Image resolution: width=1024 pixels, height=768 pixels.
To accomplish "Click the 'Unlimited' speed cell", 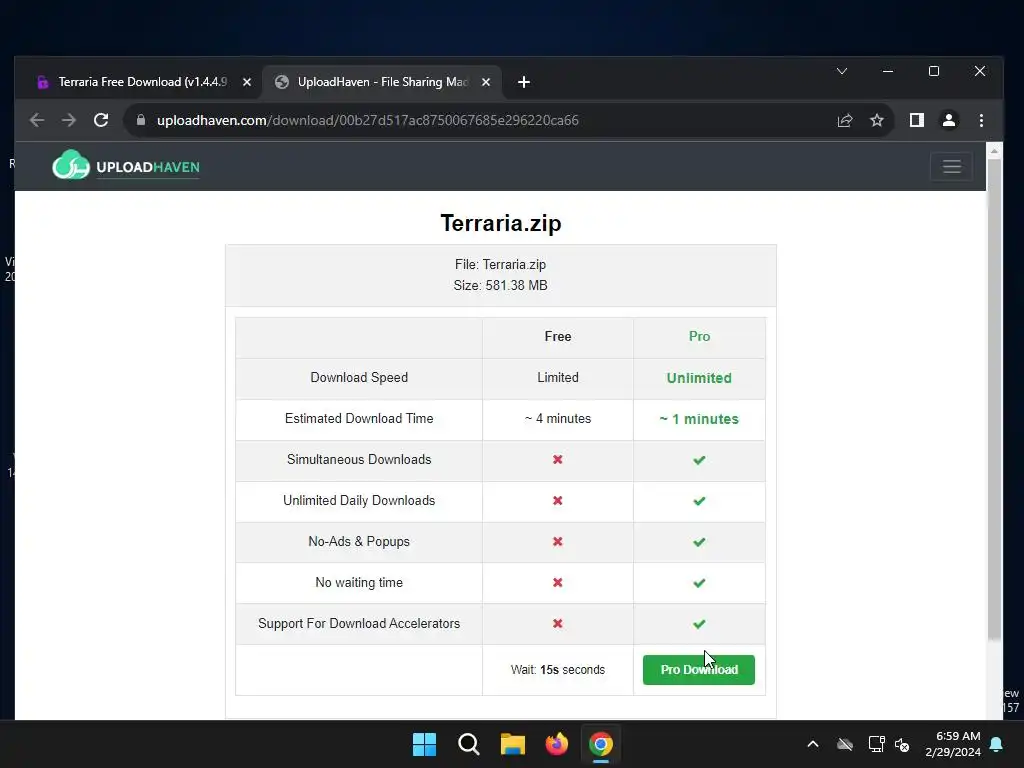I will (x=699, y=378).
